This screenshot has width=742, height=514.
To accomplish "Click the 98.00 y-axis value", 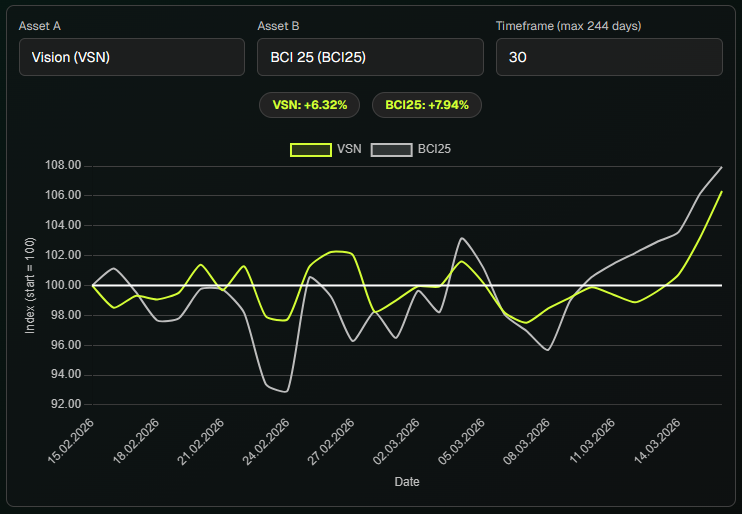I will [66, 315].
